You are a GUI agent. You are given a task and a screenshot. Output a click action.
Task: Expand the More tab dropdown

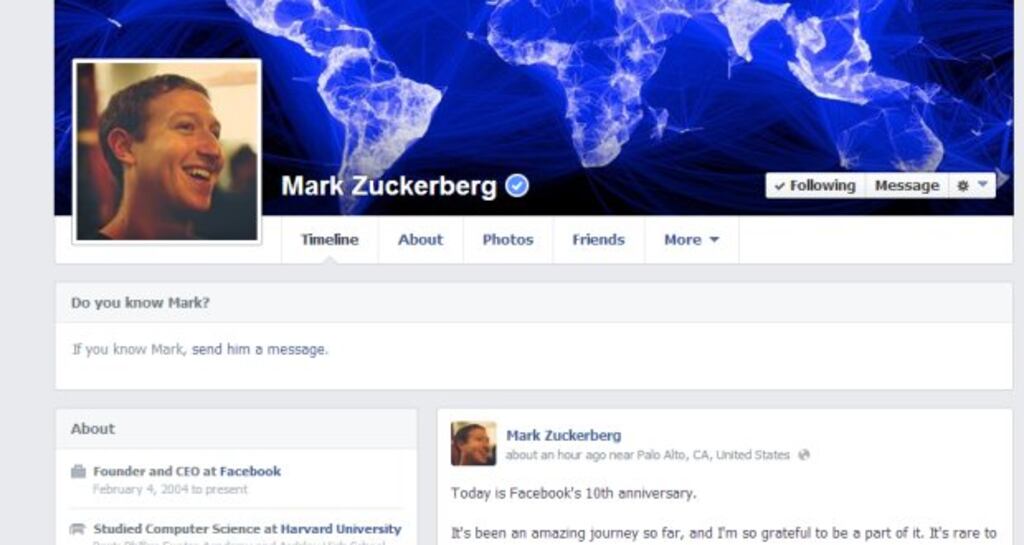[x=692, y=240]
